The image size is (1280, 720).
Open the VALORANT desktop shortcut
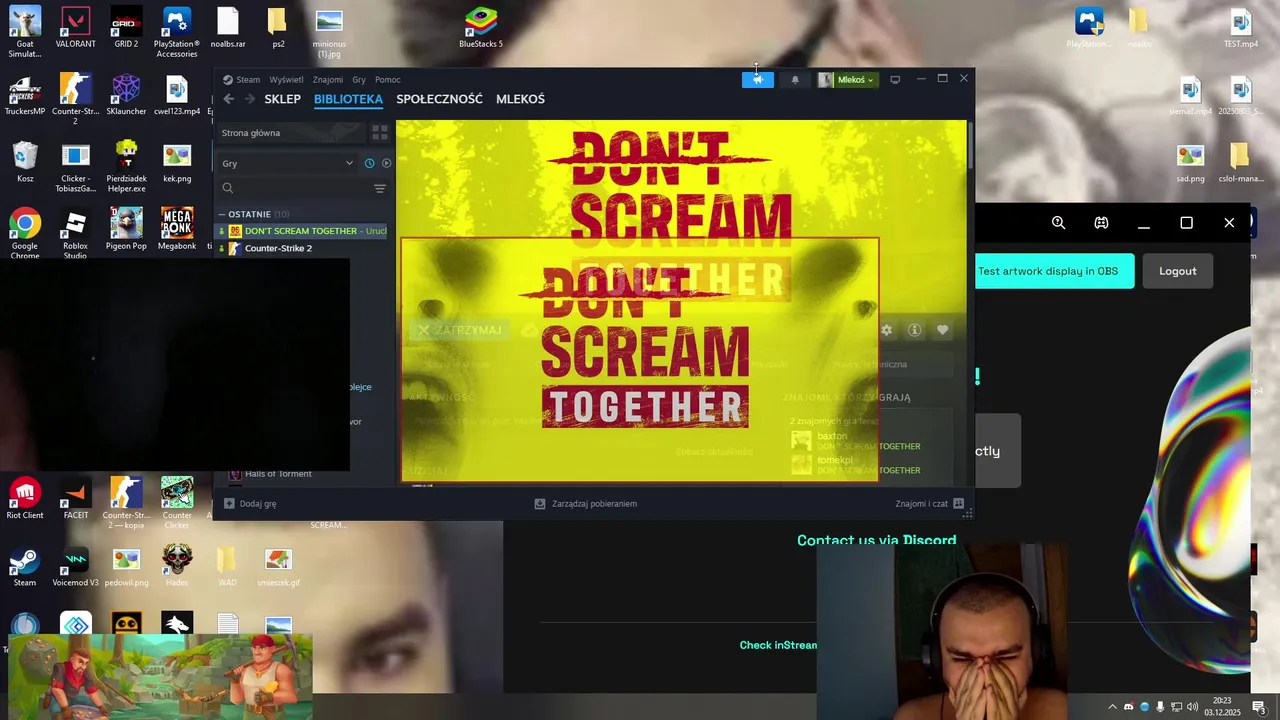(x=75, y=27)
